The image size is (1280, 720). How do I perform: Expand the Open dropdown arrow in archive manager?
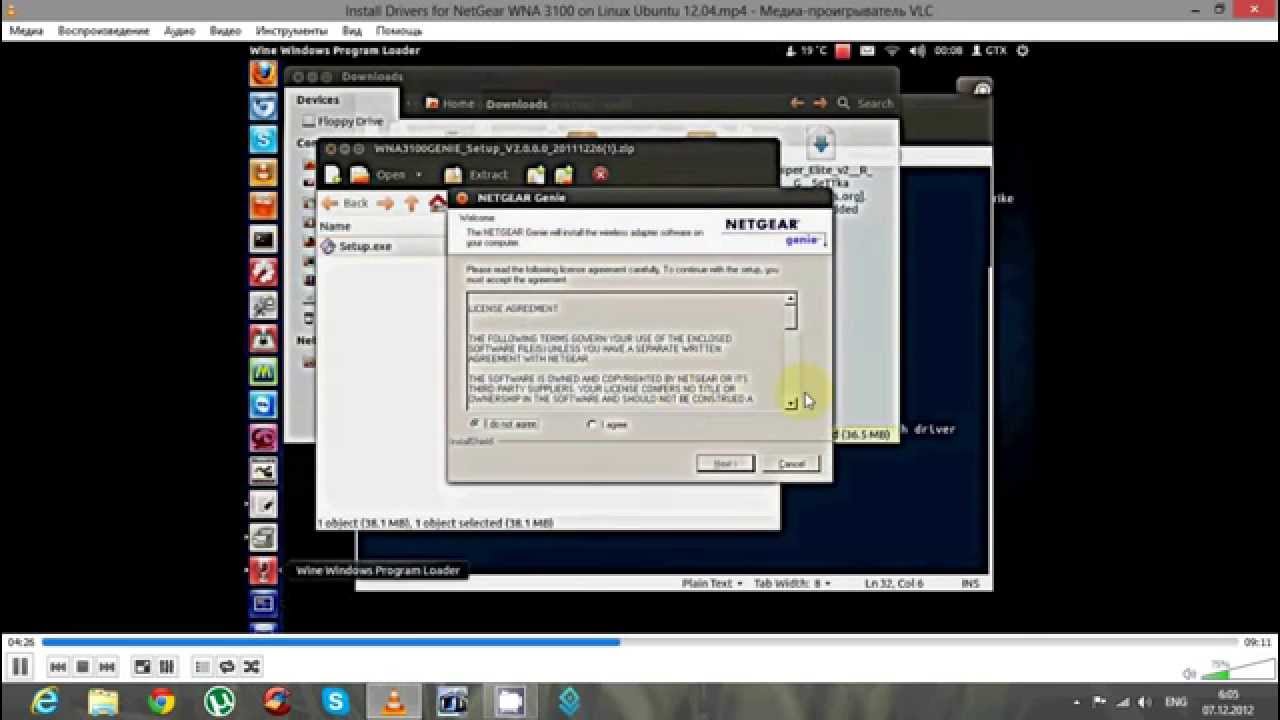[419, 175]
